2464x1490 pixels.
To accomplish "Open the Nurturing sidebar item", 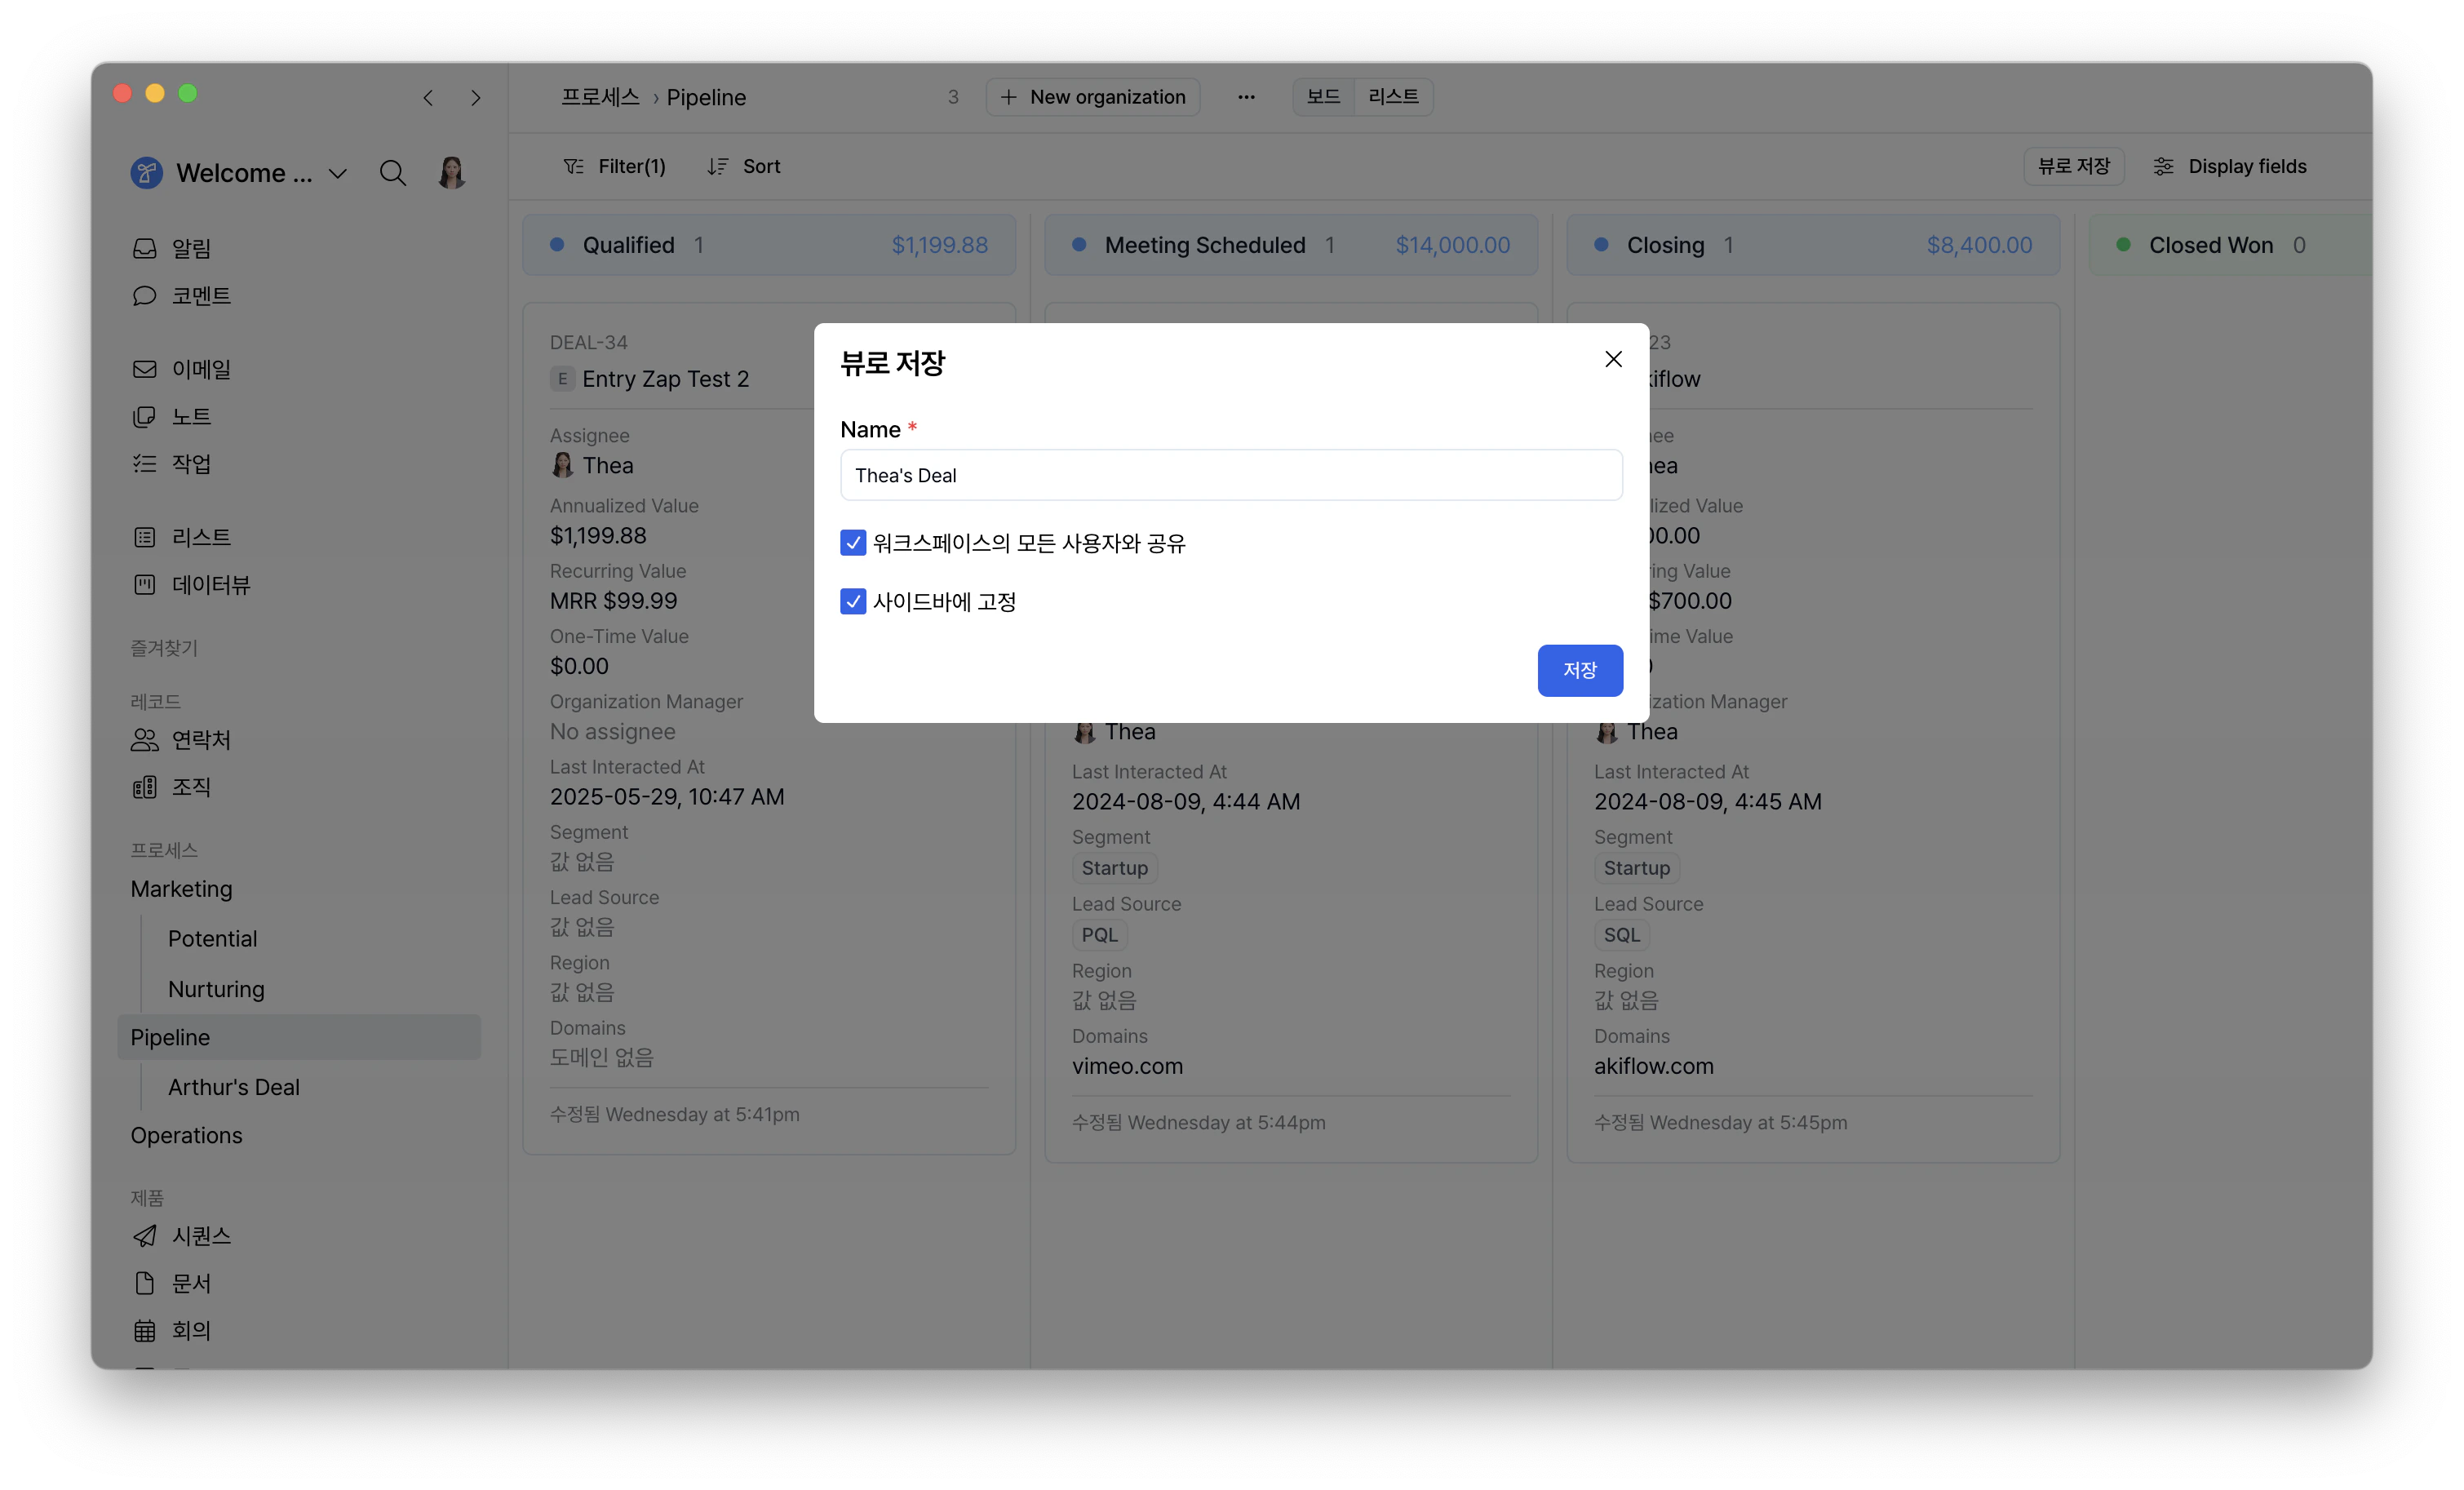I will (216, 989).
